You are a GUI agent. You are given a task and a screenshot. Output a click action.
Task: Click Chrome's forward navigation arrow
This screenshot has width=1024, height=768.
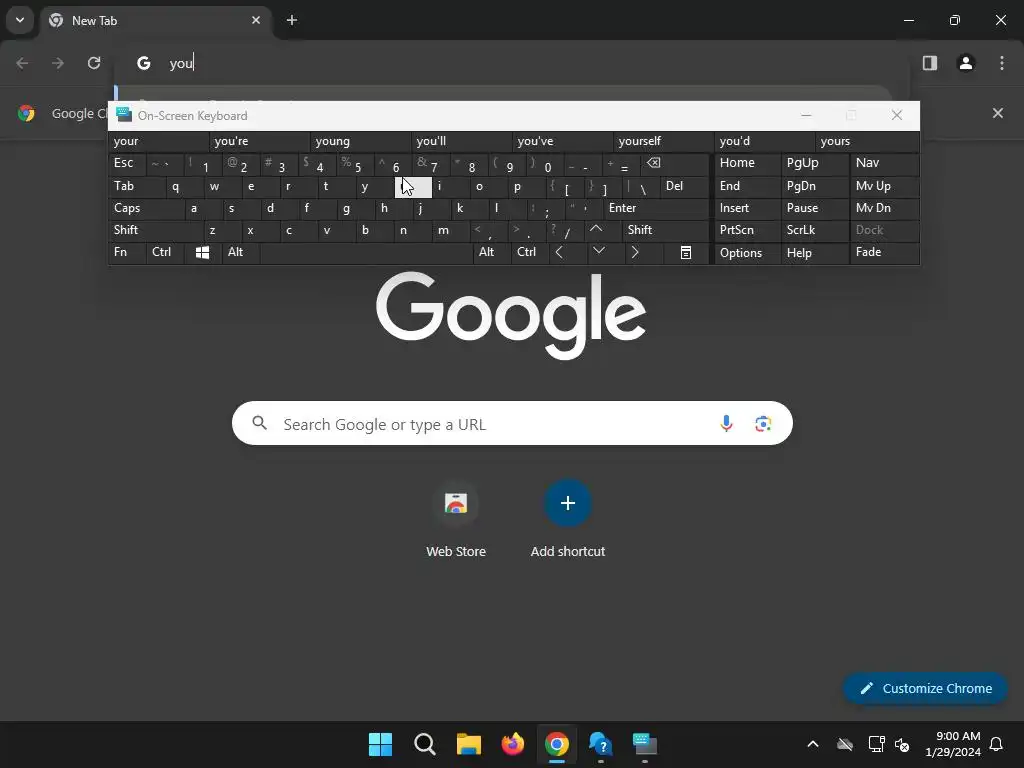click(x=58, y=63)
